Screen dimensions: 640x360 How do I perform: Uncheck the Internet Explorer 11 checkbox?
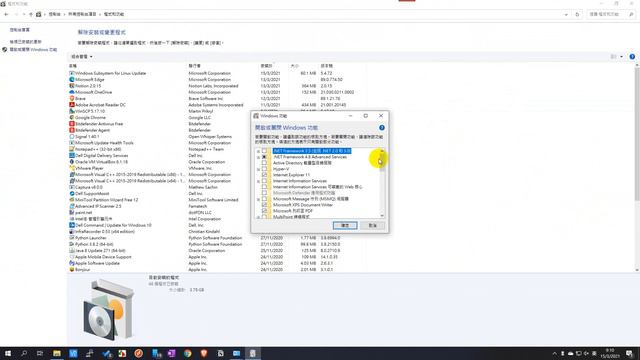coord(264,175)
